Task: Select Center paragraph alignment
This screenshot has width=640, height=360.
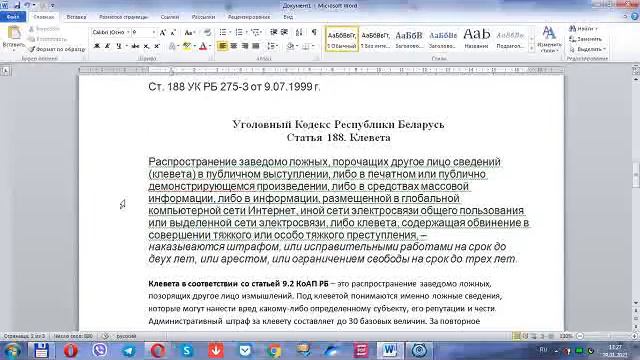Action: 234,46
